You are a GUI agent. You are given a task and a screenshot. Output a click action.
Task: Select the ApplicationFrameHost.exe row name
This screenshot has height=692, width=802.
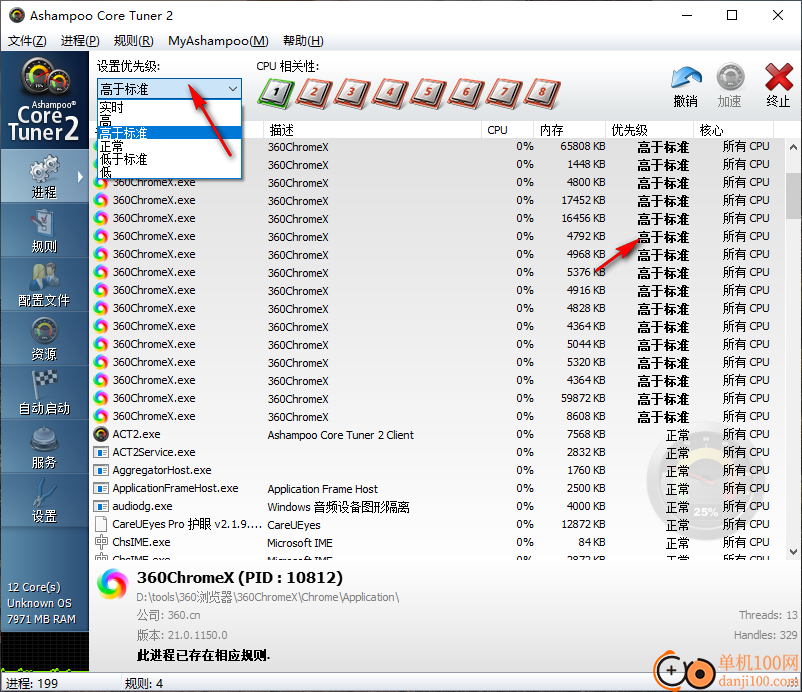[175, 488]
